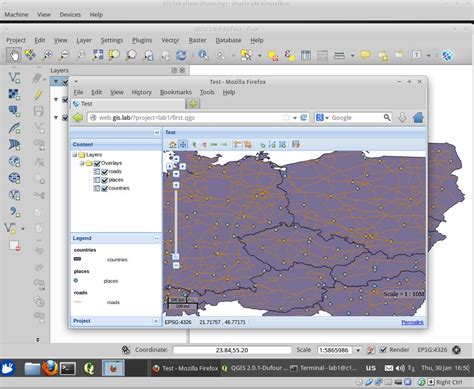
Task: Click Remove Layer icon in QGIS sidebar
Action: click(x=15, y=246)
